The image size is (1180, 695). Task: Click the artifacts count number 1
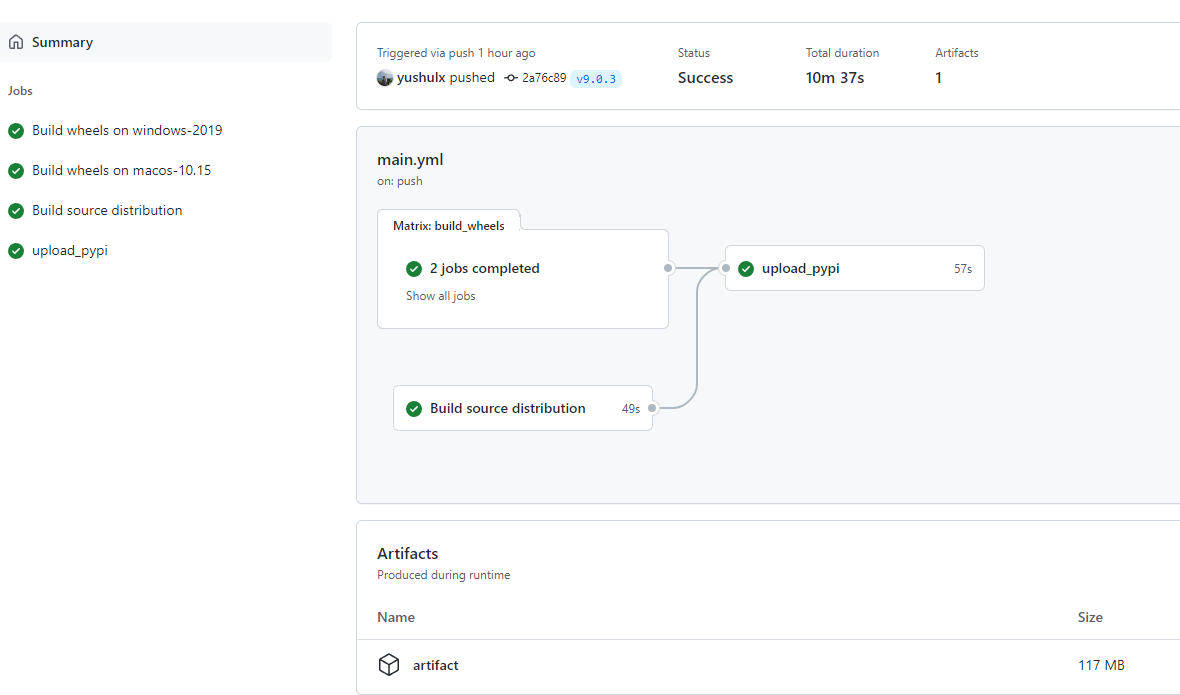coord(938,78)
